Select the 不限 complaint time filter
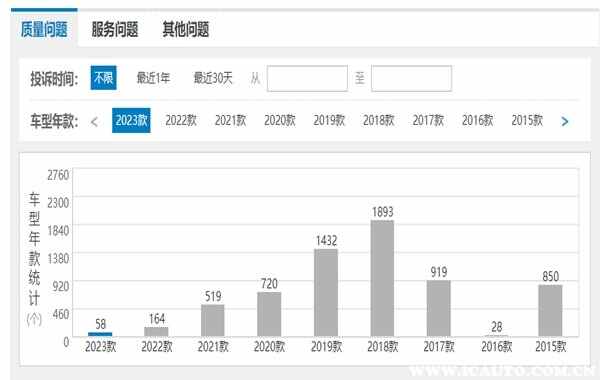This screenshot has height=380, width=600. [x=103, y=78]
